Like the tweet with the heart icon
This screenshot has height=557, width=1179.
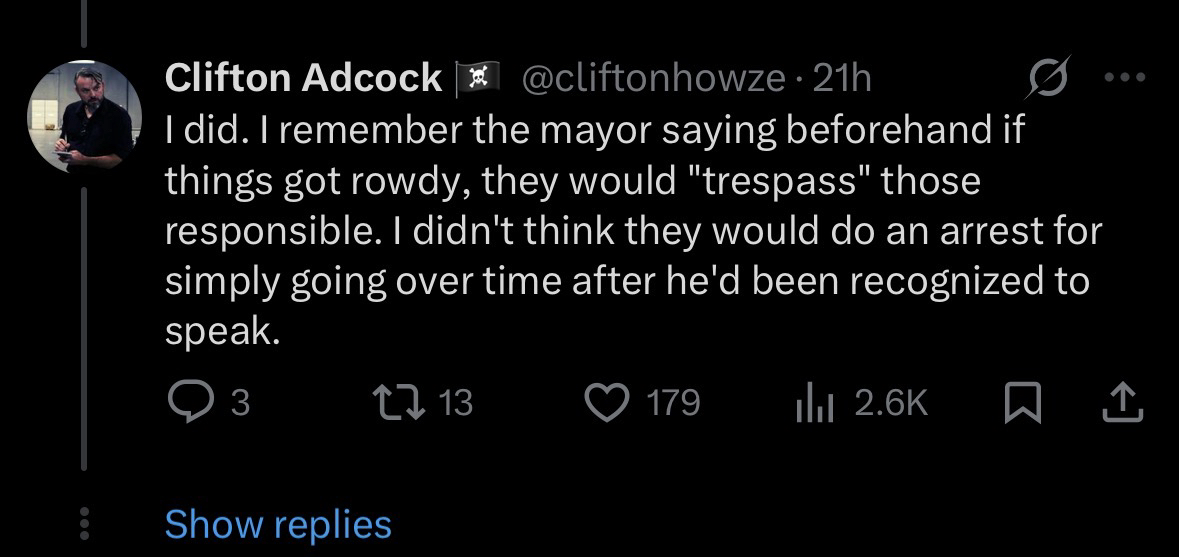point(607,402)
